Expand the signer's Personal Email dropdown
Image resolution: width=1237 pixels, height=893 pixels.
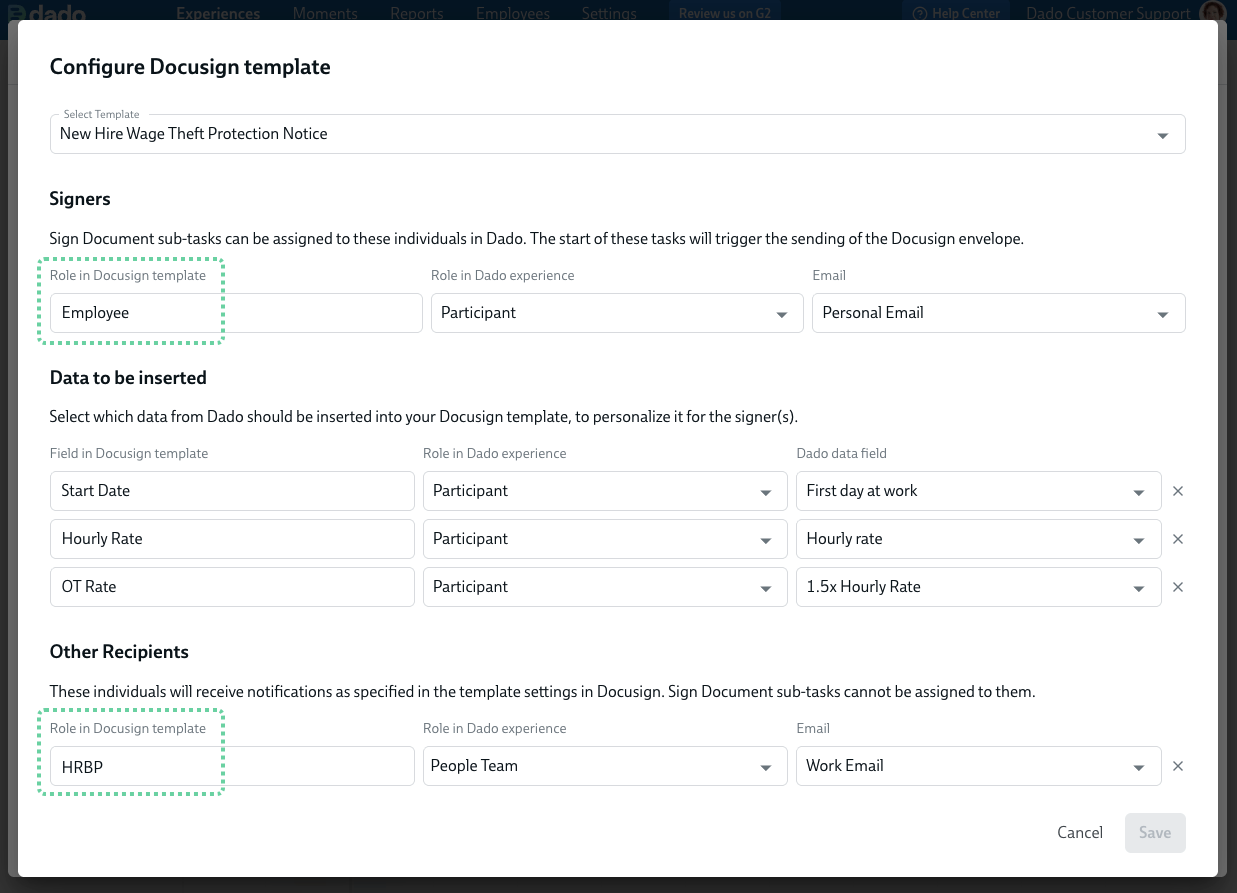tap(999, 313)
